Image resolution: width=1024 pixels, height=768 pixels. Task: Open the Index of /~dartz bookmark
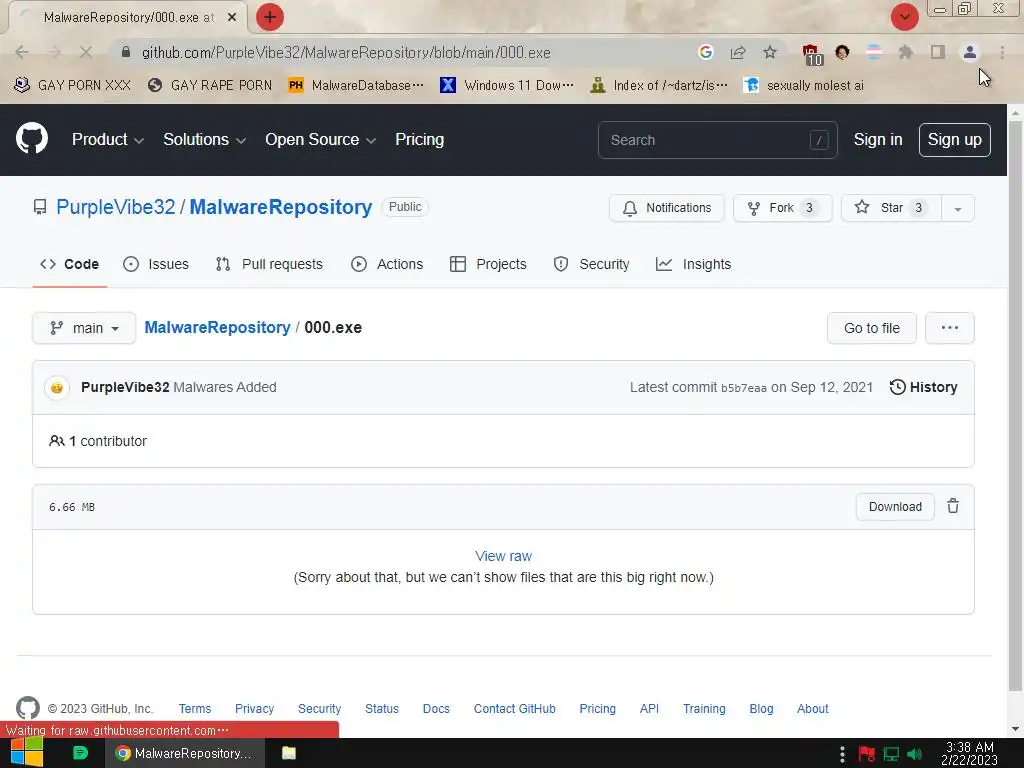coord(658,85)
